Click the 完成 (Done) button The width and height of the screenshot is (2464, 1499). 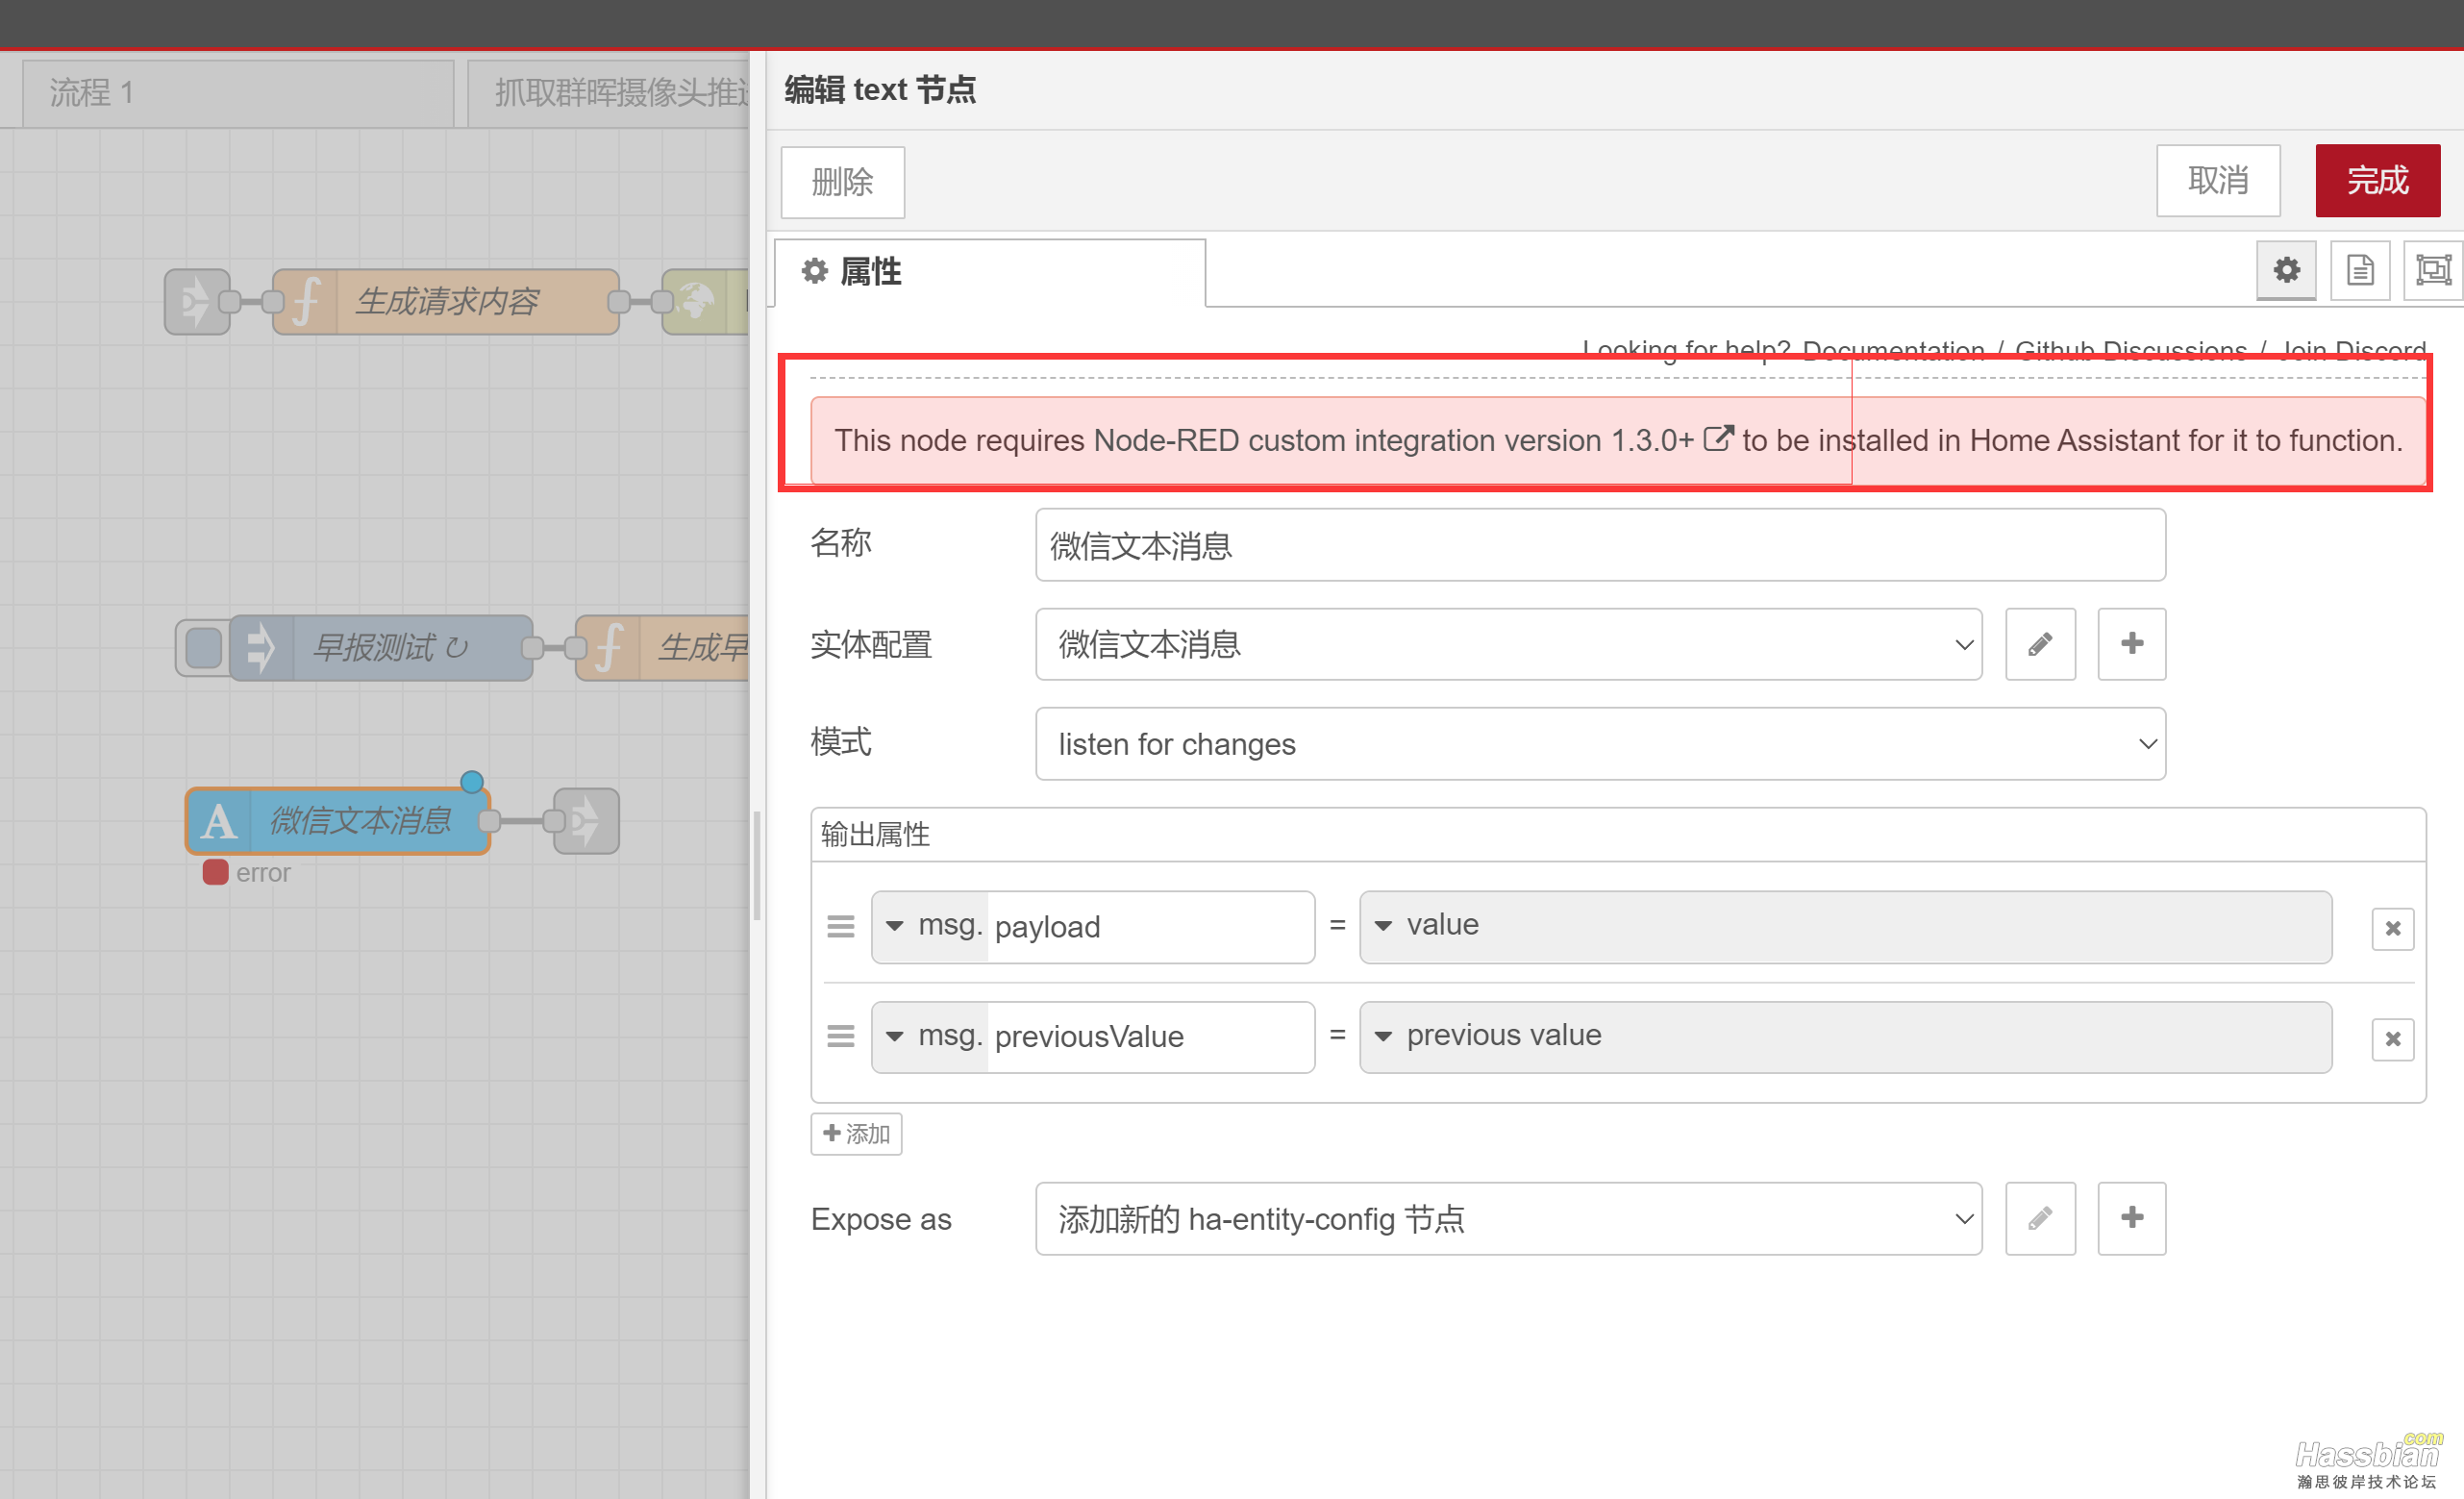[2377, 181]
